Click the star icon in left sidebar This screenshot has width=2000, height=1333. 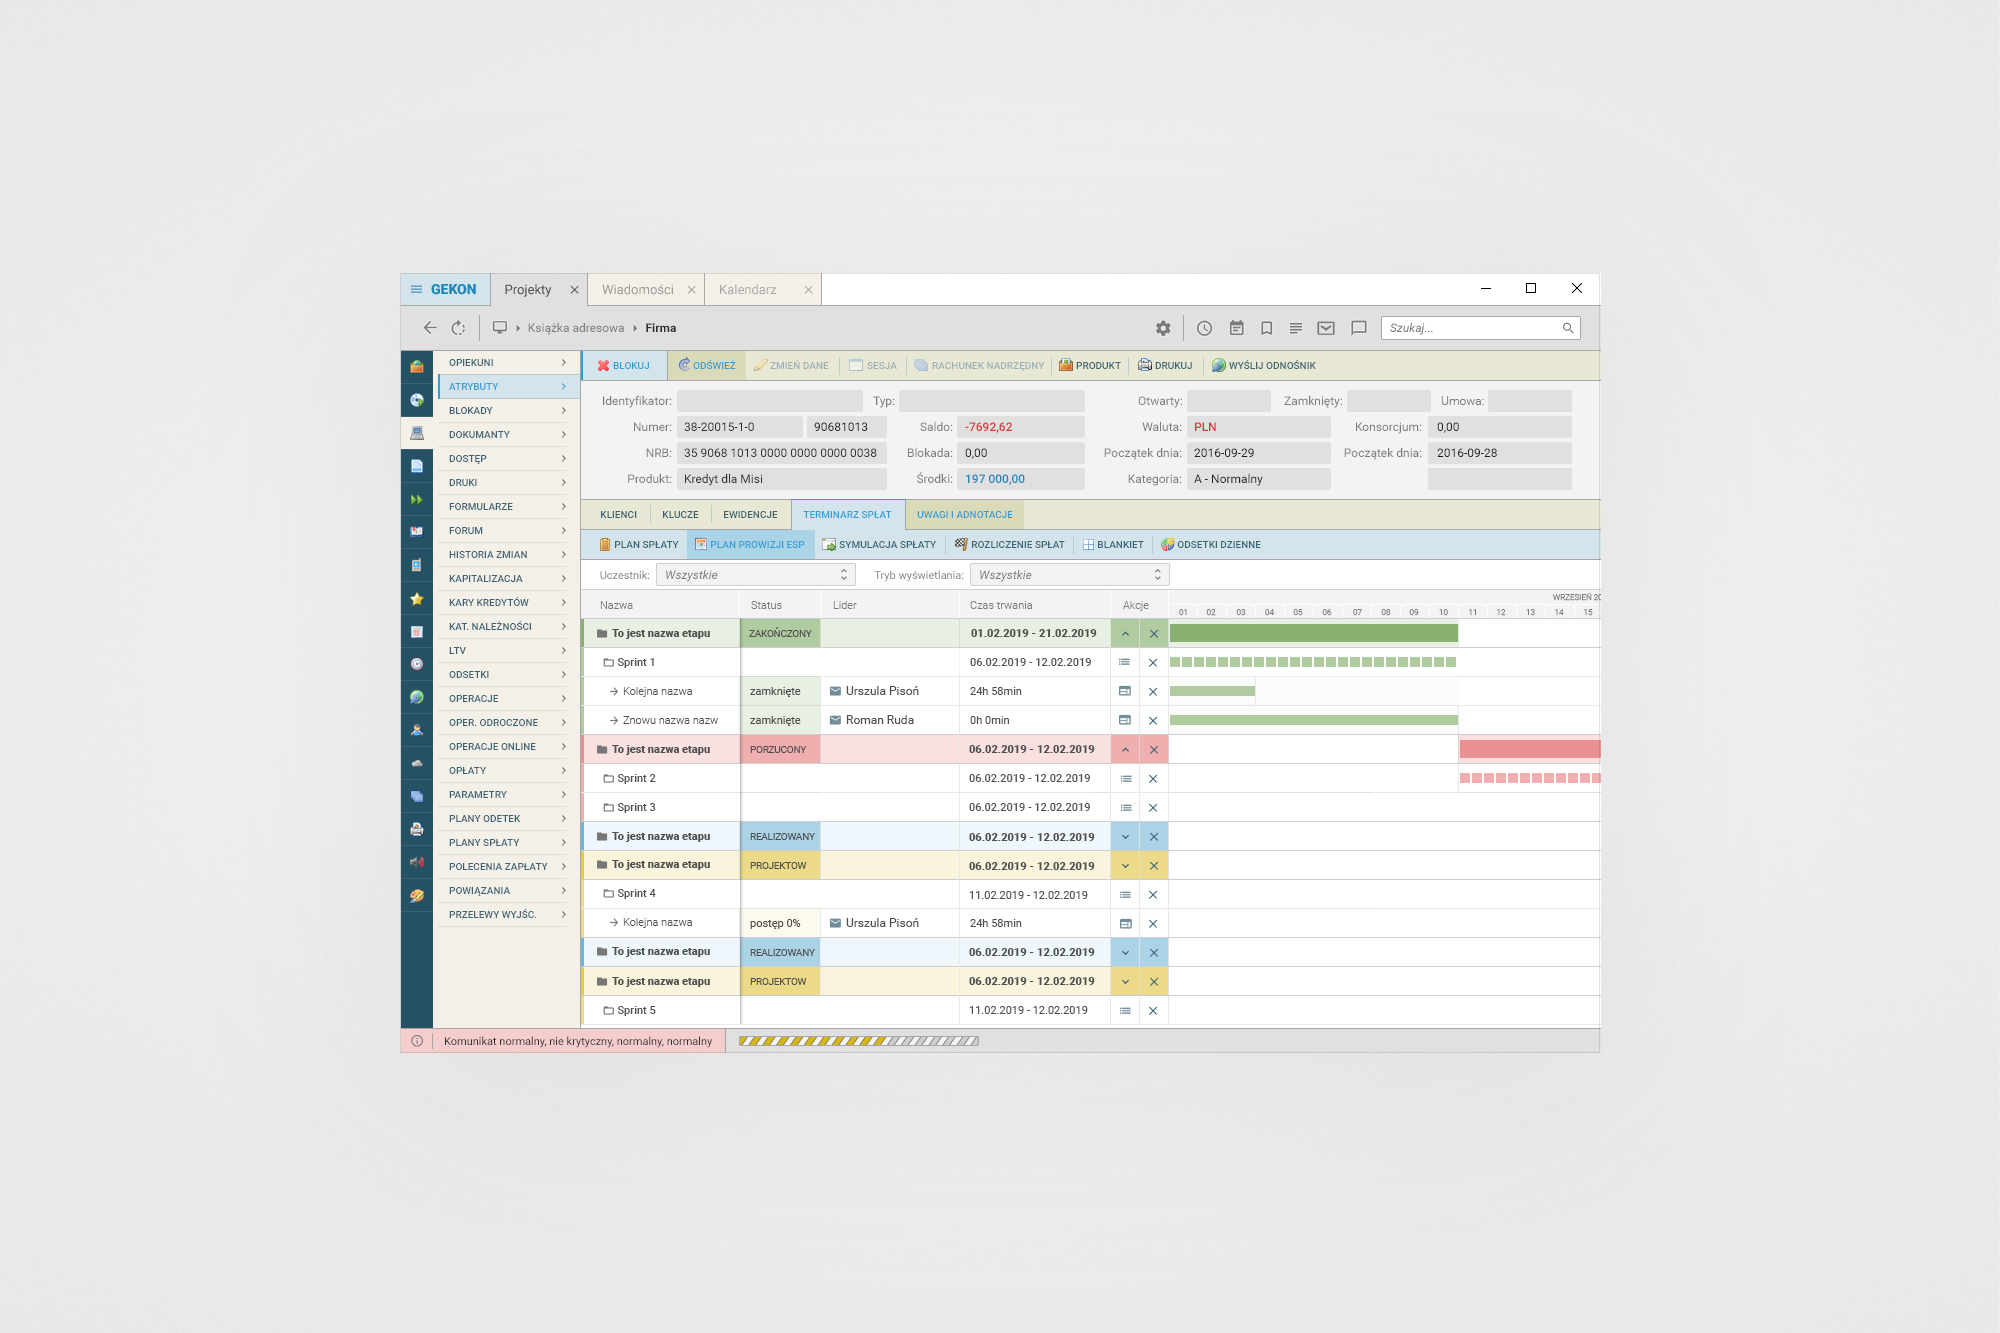coord(417,599)
